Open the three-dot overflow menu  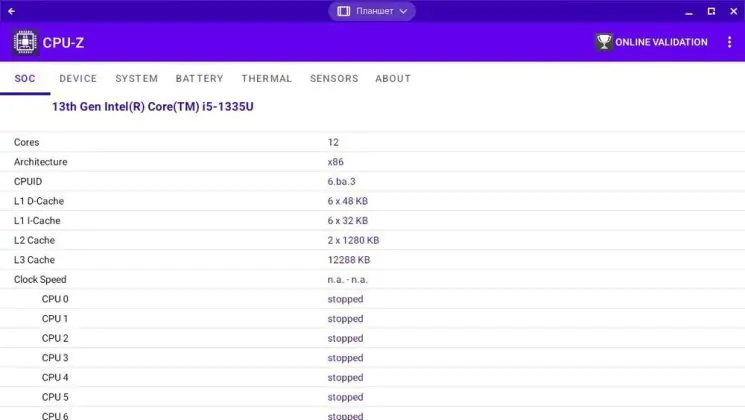[729, 42]
